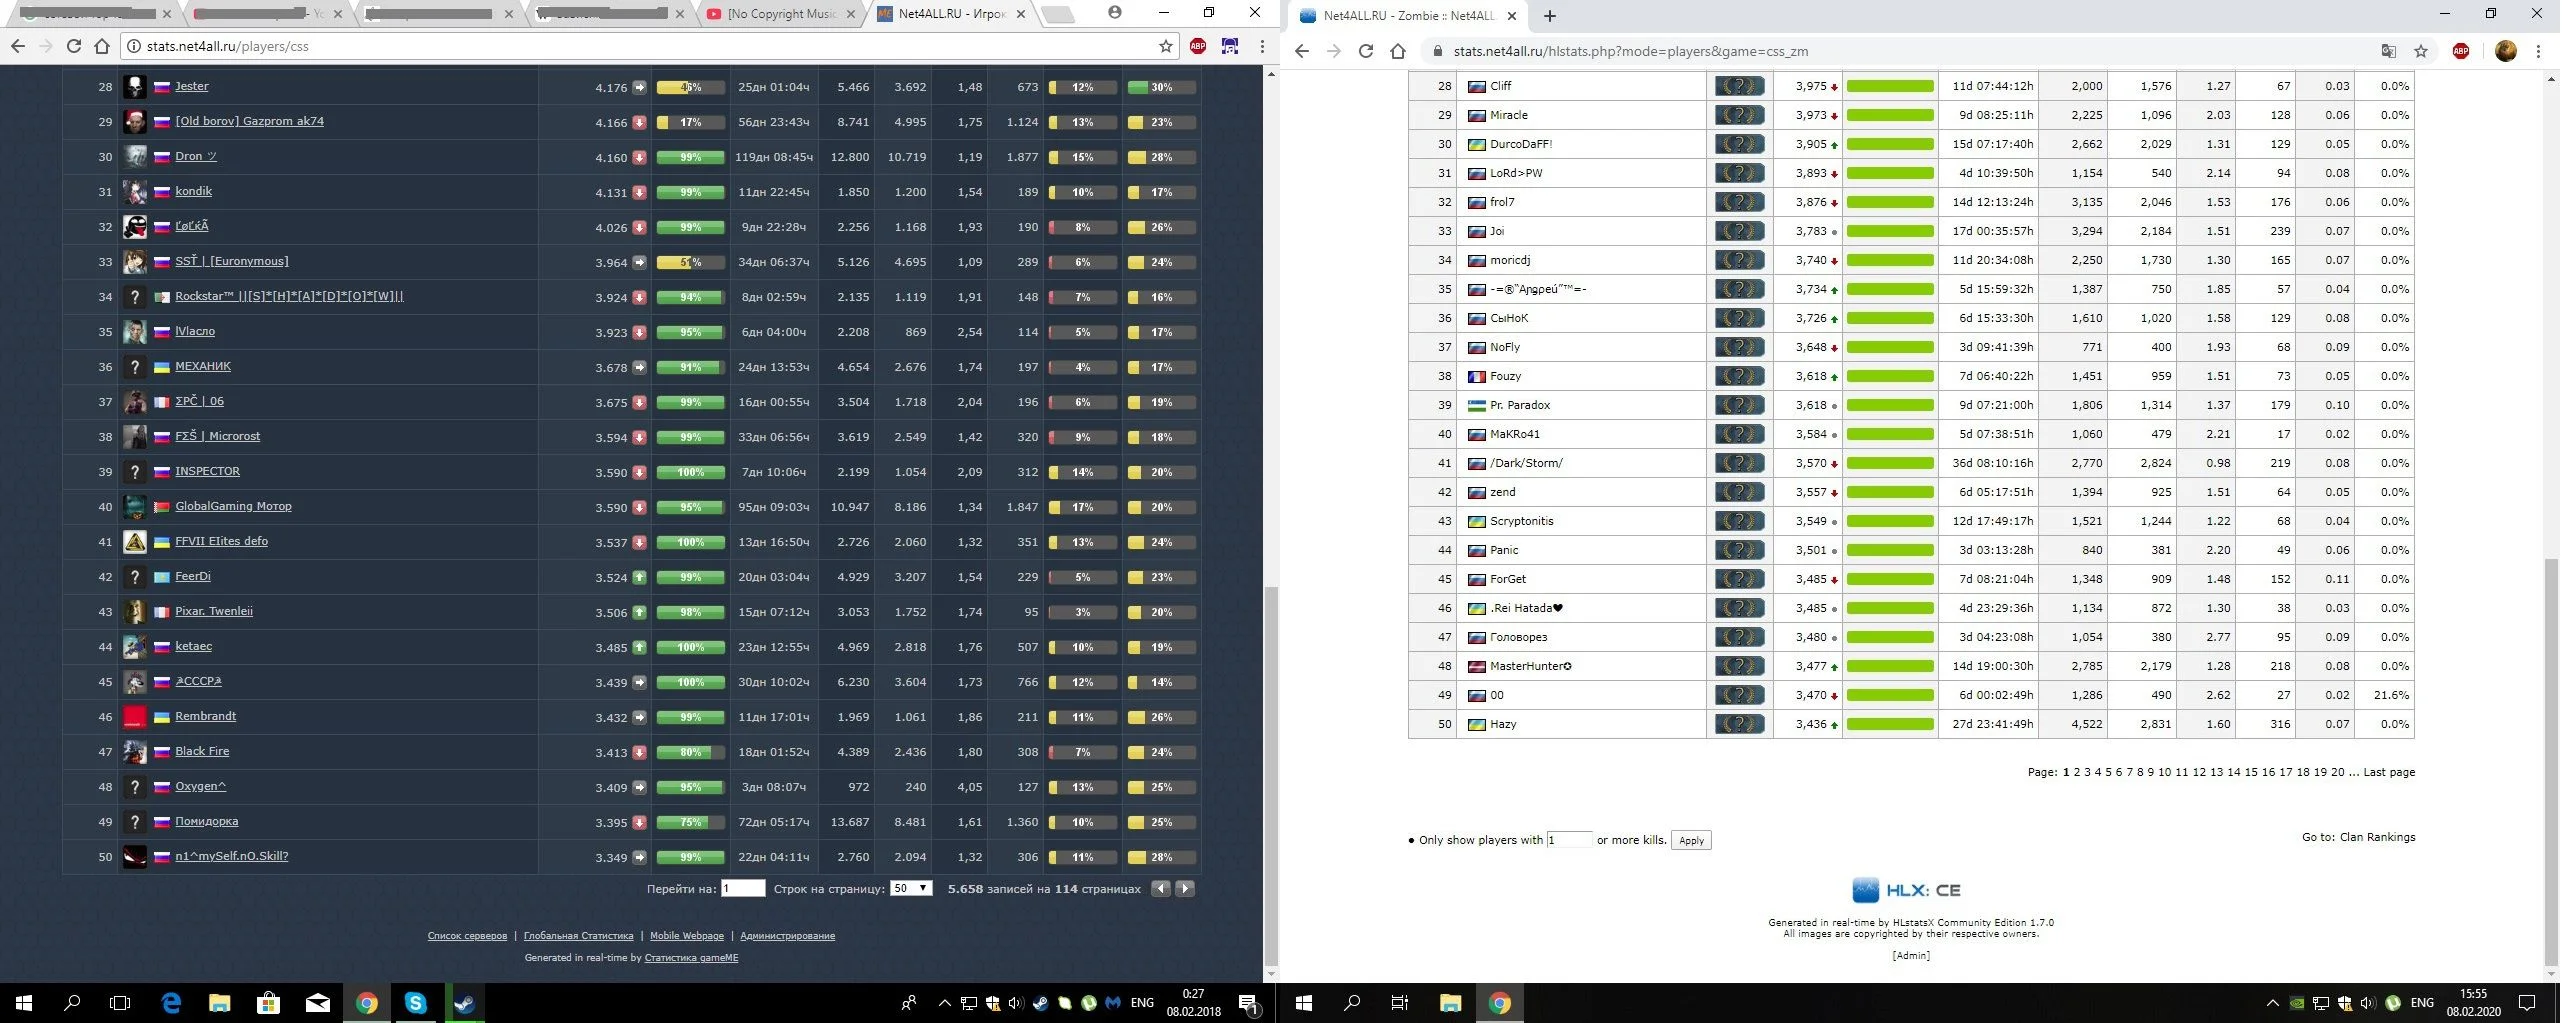The height and width of the screenshot is (1023, 2562).
Task: Click the Steam icon in left taskbar
Action: coord(465,1003)
